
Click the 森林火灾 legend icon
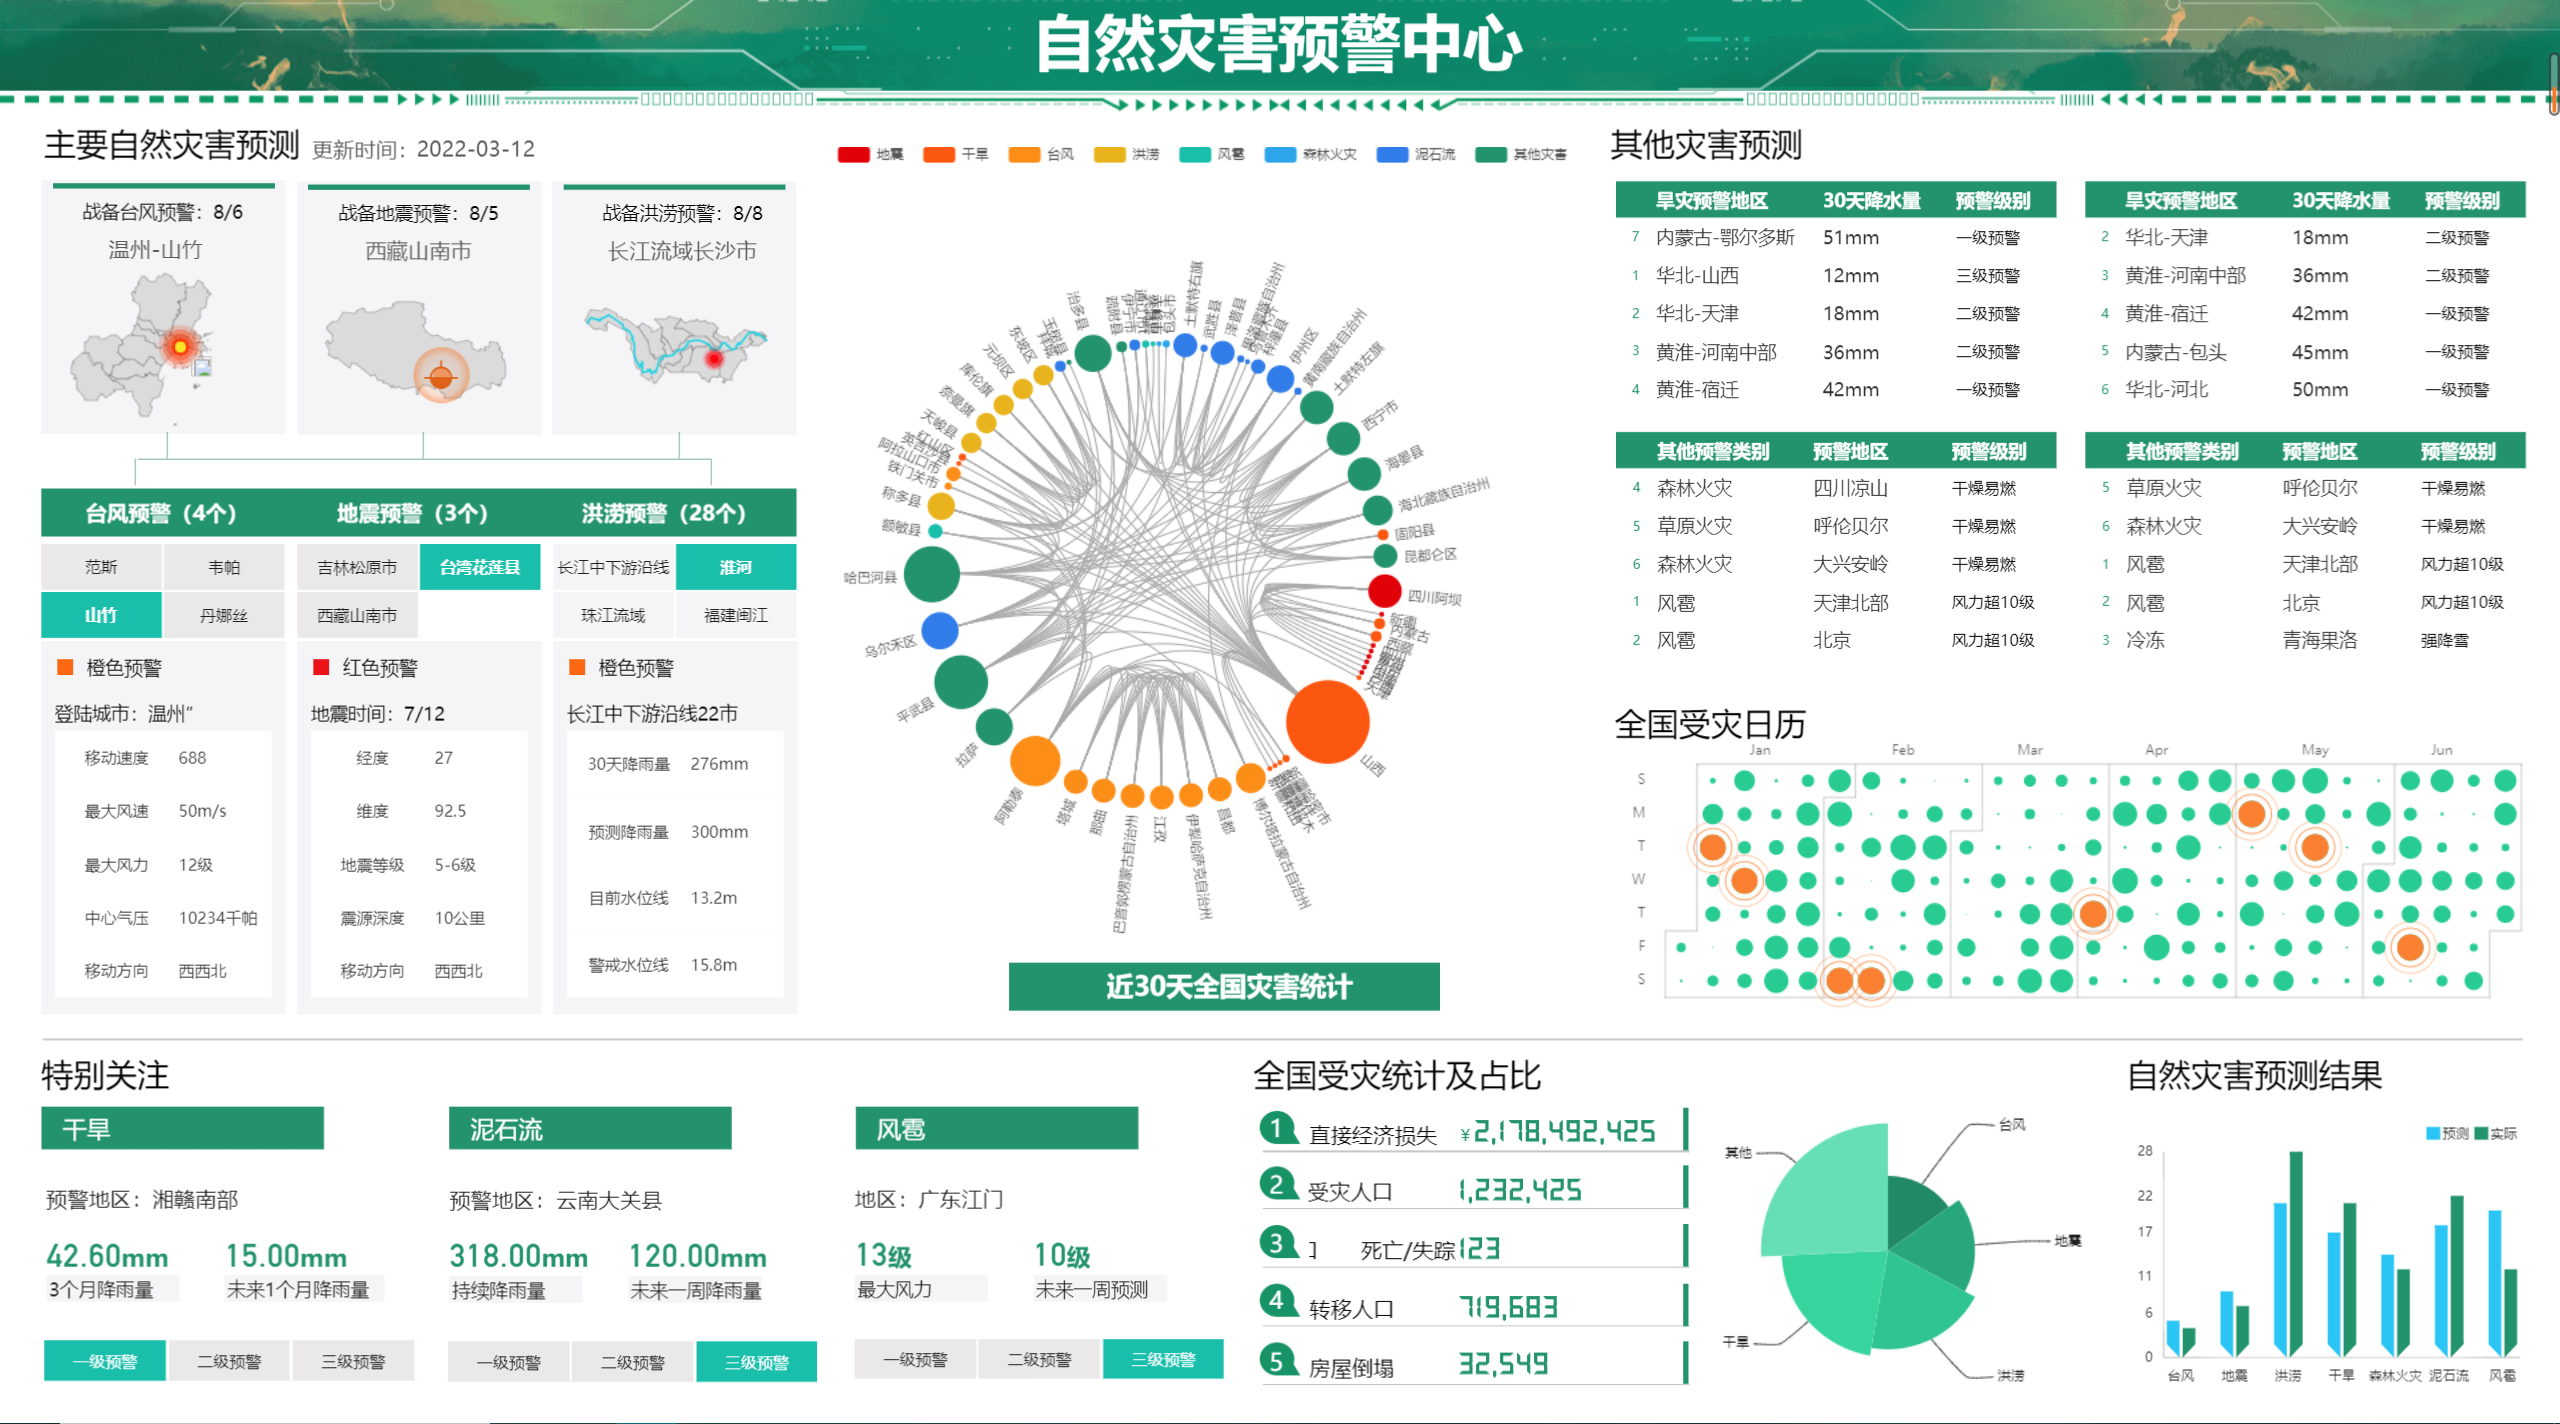1282,155
